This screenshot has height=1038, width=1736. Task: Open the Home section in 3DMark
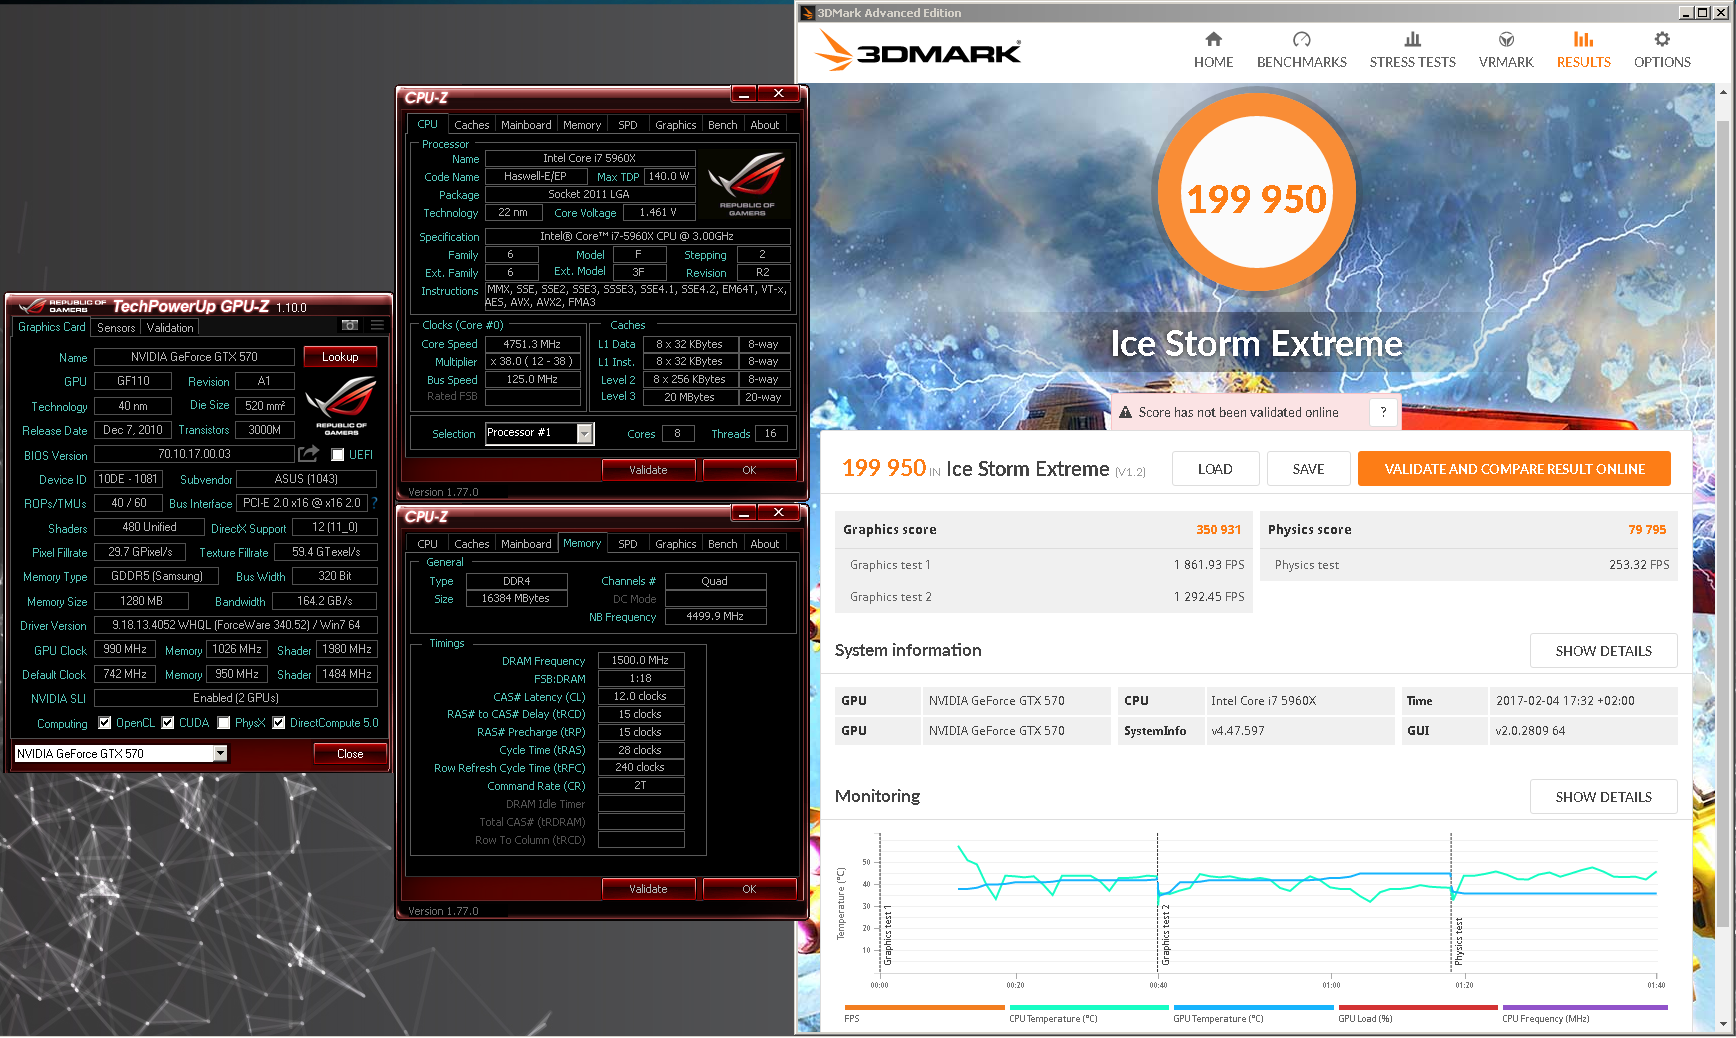[1213, 50]
